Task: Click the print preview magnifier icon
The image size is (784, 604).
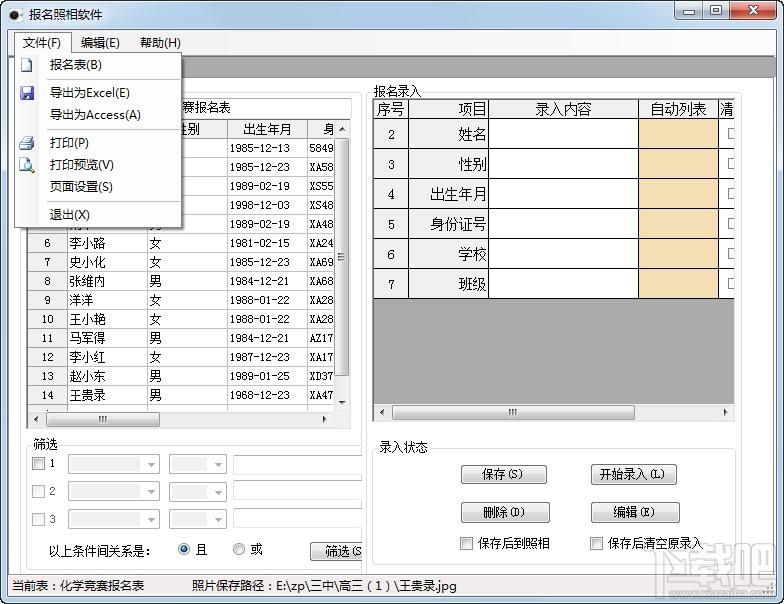Action: tap(26, 165)
